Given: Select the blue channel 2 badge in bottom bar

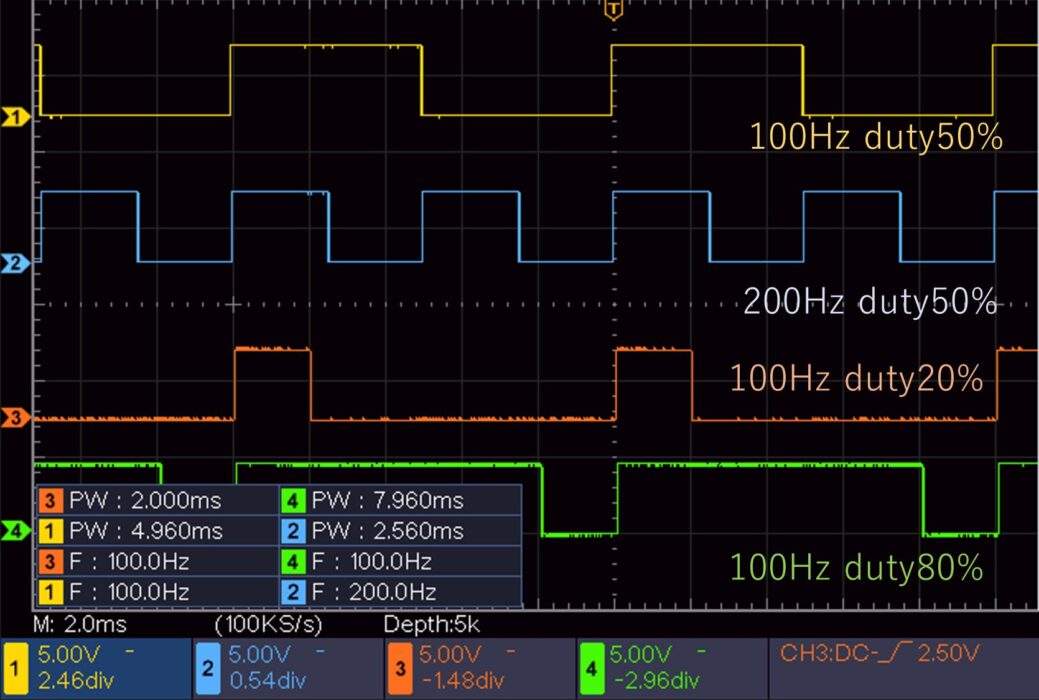Looking at the screenshot, I should (x=207, y=669).
